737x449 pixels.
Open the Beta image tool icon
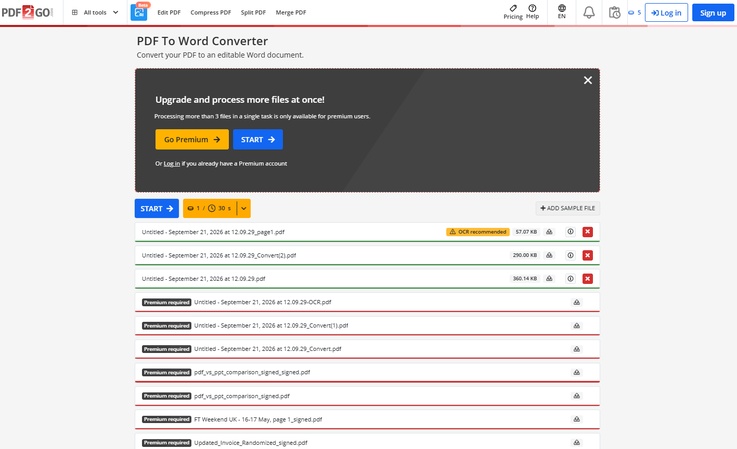tap(139, 13)
